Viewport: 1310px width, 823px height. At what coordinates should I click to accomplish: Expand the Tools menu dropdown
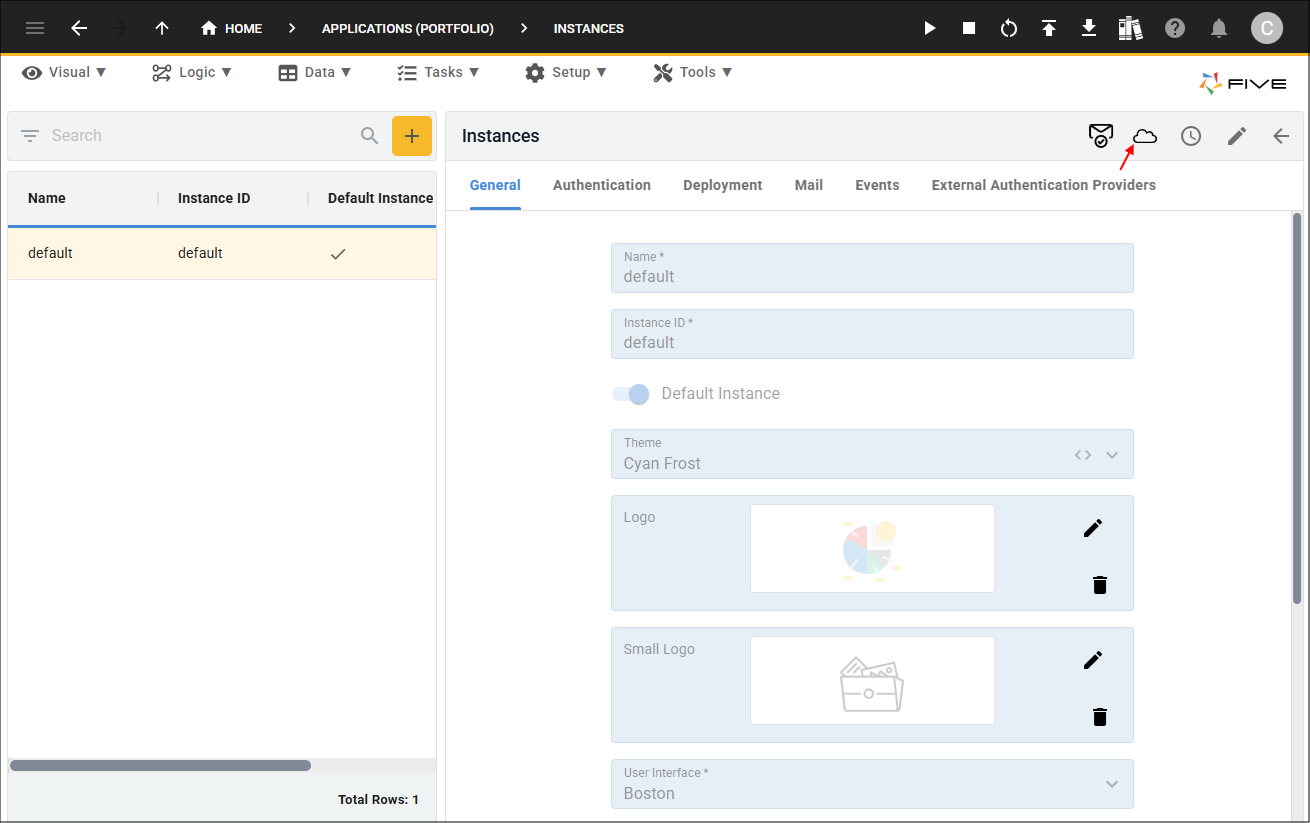coord(692,72)
